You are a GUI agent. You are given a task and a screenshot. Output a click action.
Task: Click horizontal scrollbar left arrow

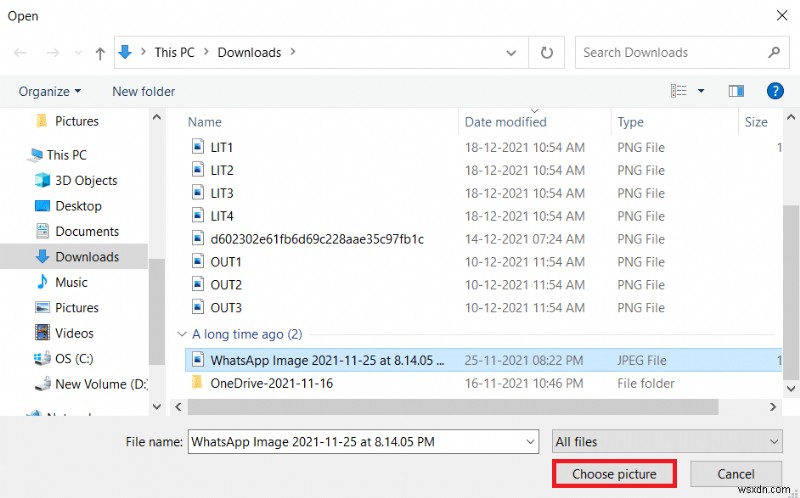(179, 407)
